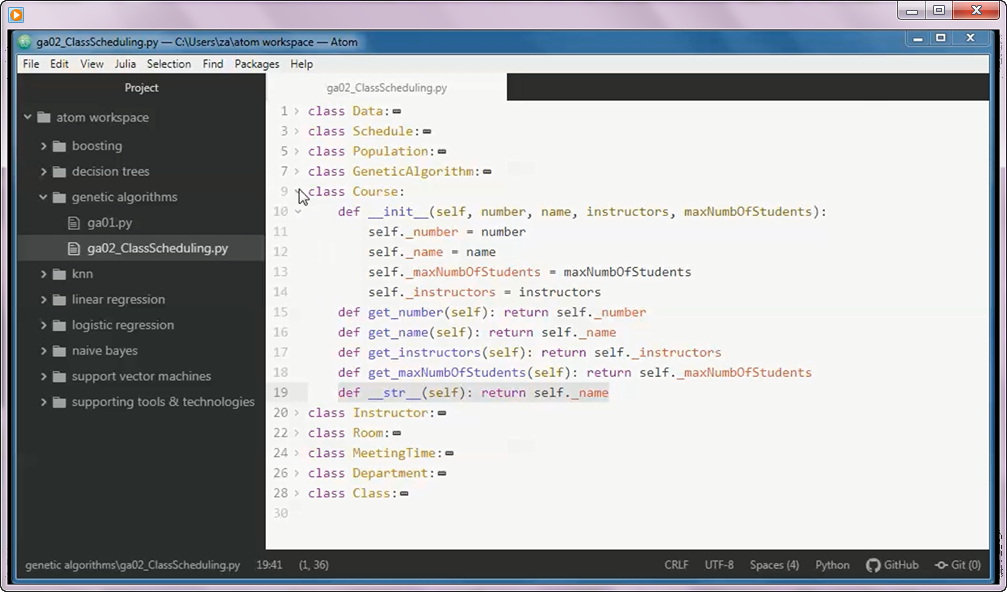Fold the __init__ method on line 10
This screenshot has width=1007, height=592.
point(298,212)
